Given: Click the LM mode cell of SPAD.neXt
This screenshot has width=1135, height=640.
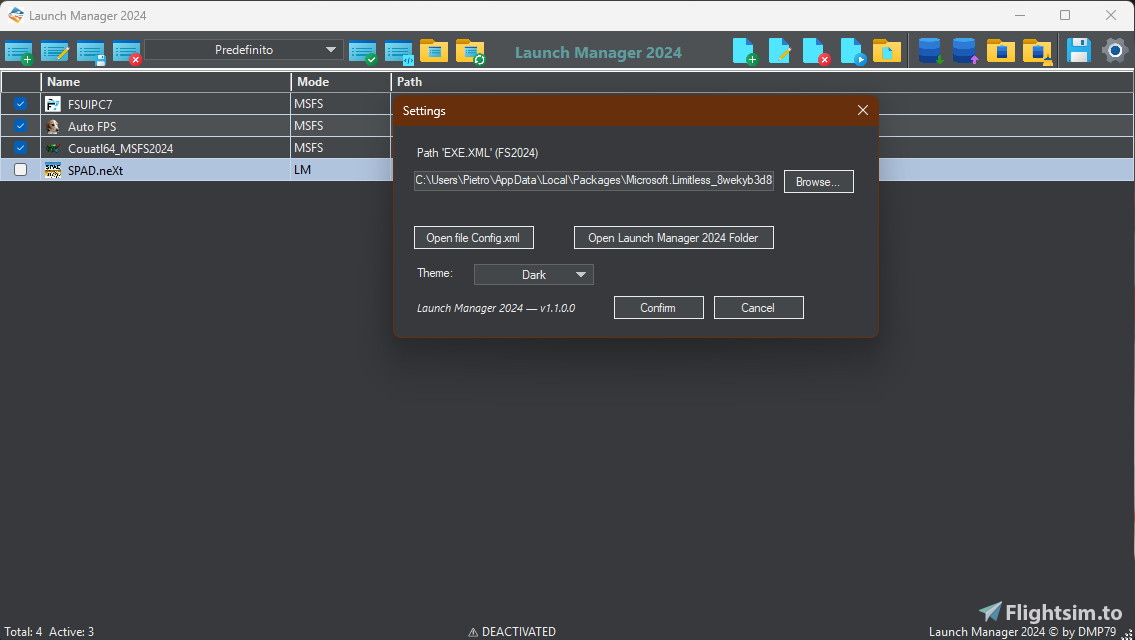Looking at the screenshot, I should (341, 170).
